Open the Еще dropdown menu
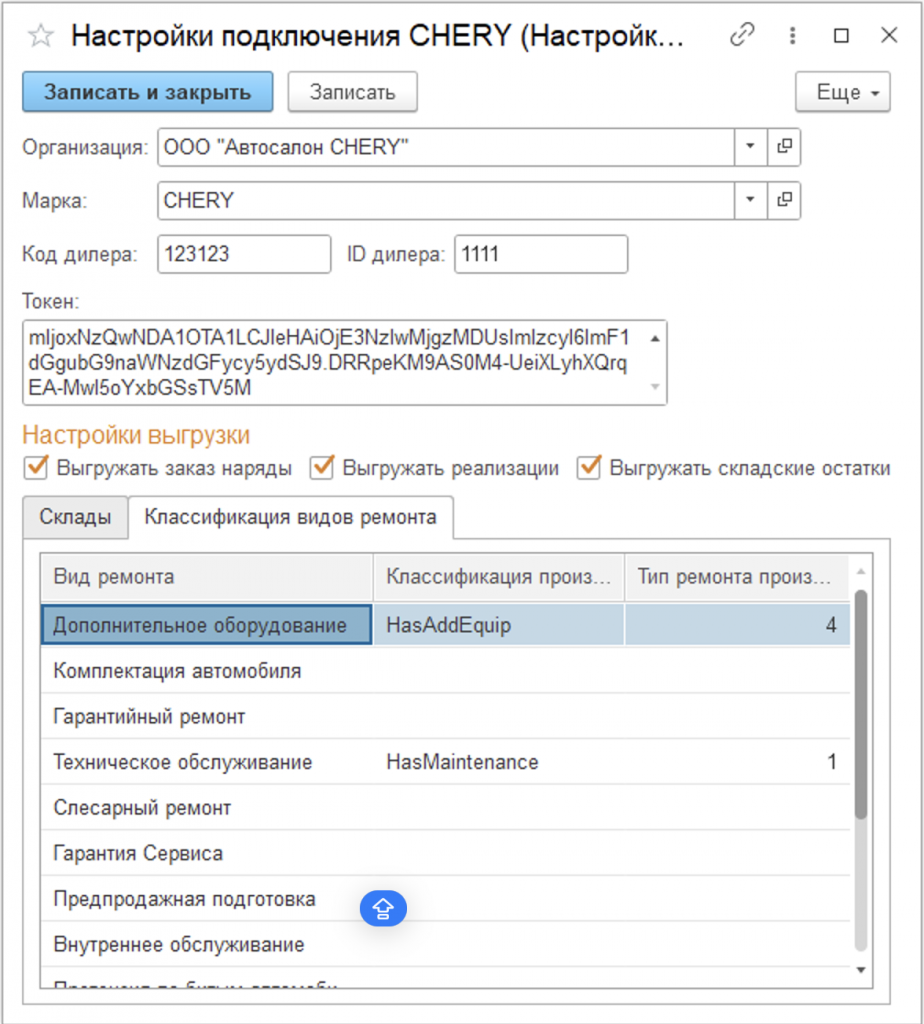This screenshot has width=924, height=1024. tap(842, 92)
